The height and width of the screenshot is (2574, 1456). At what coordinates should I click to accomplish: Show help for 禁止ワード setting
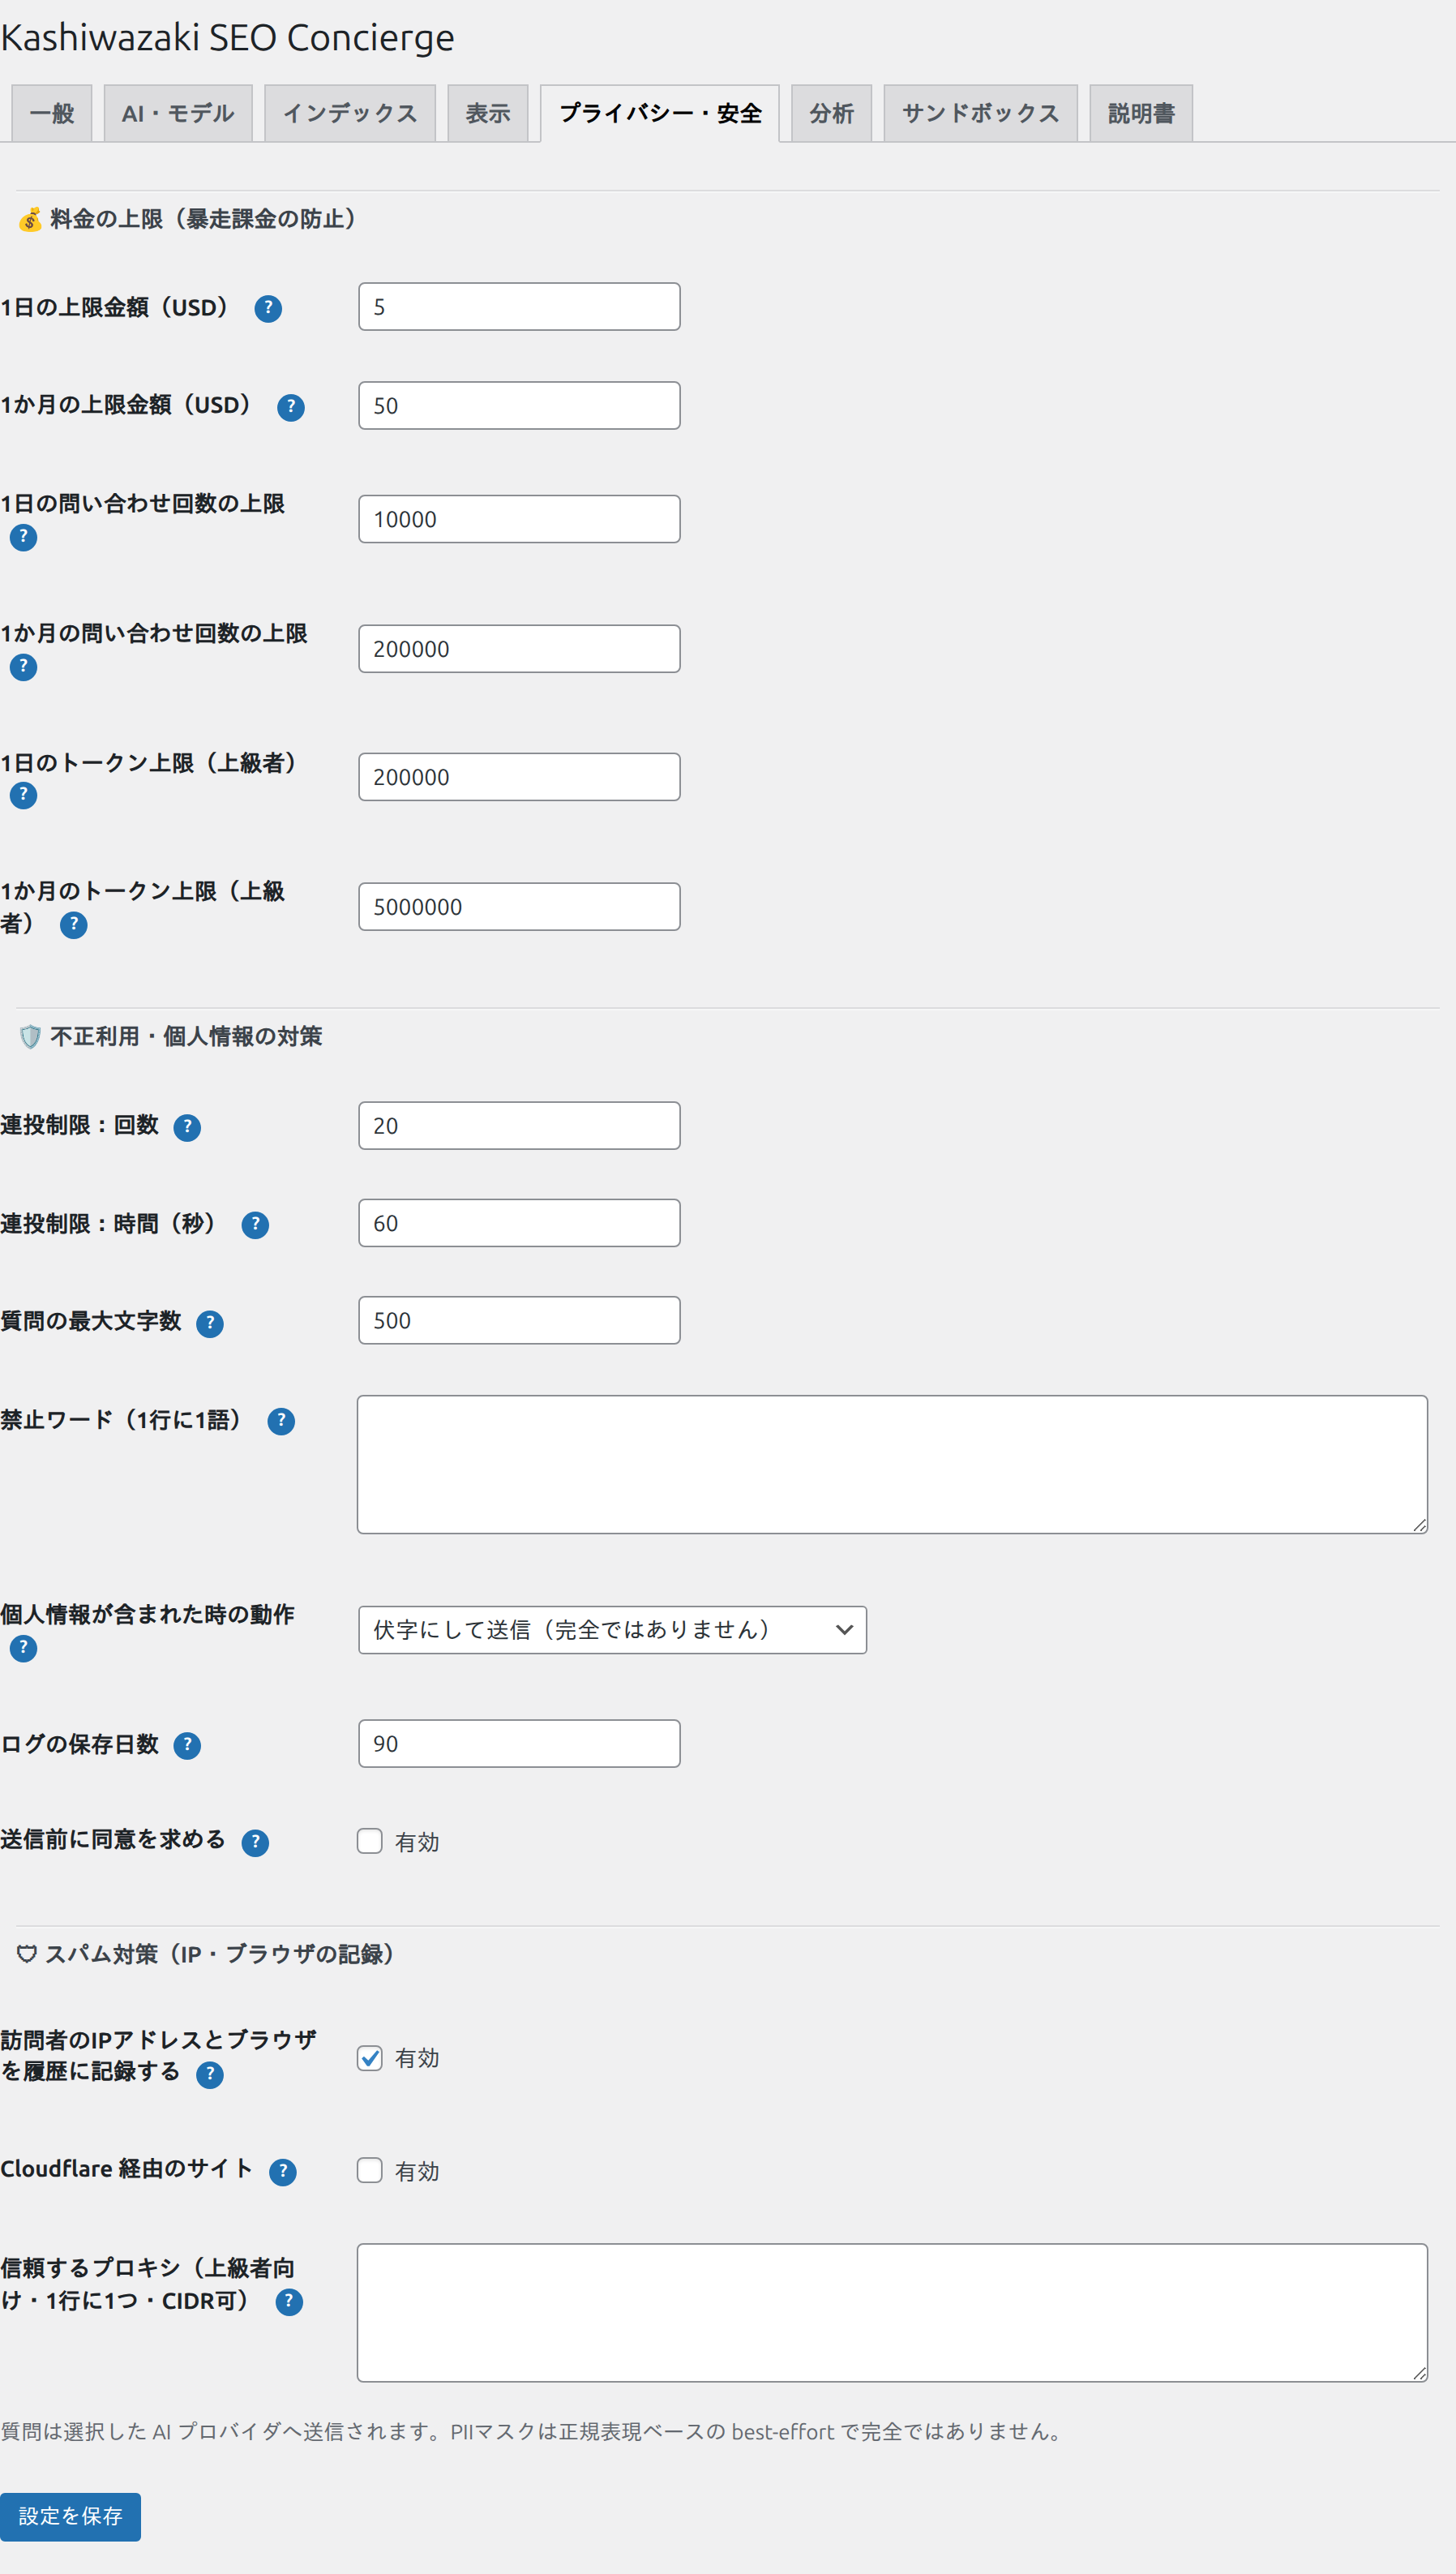281,1421
